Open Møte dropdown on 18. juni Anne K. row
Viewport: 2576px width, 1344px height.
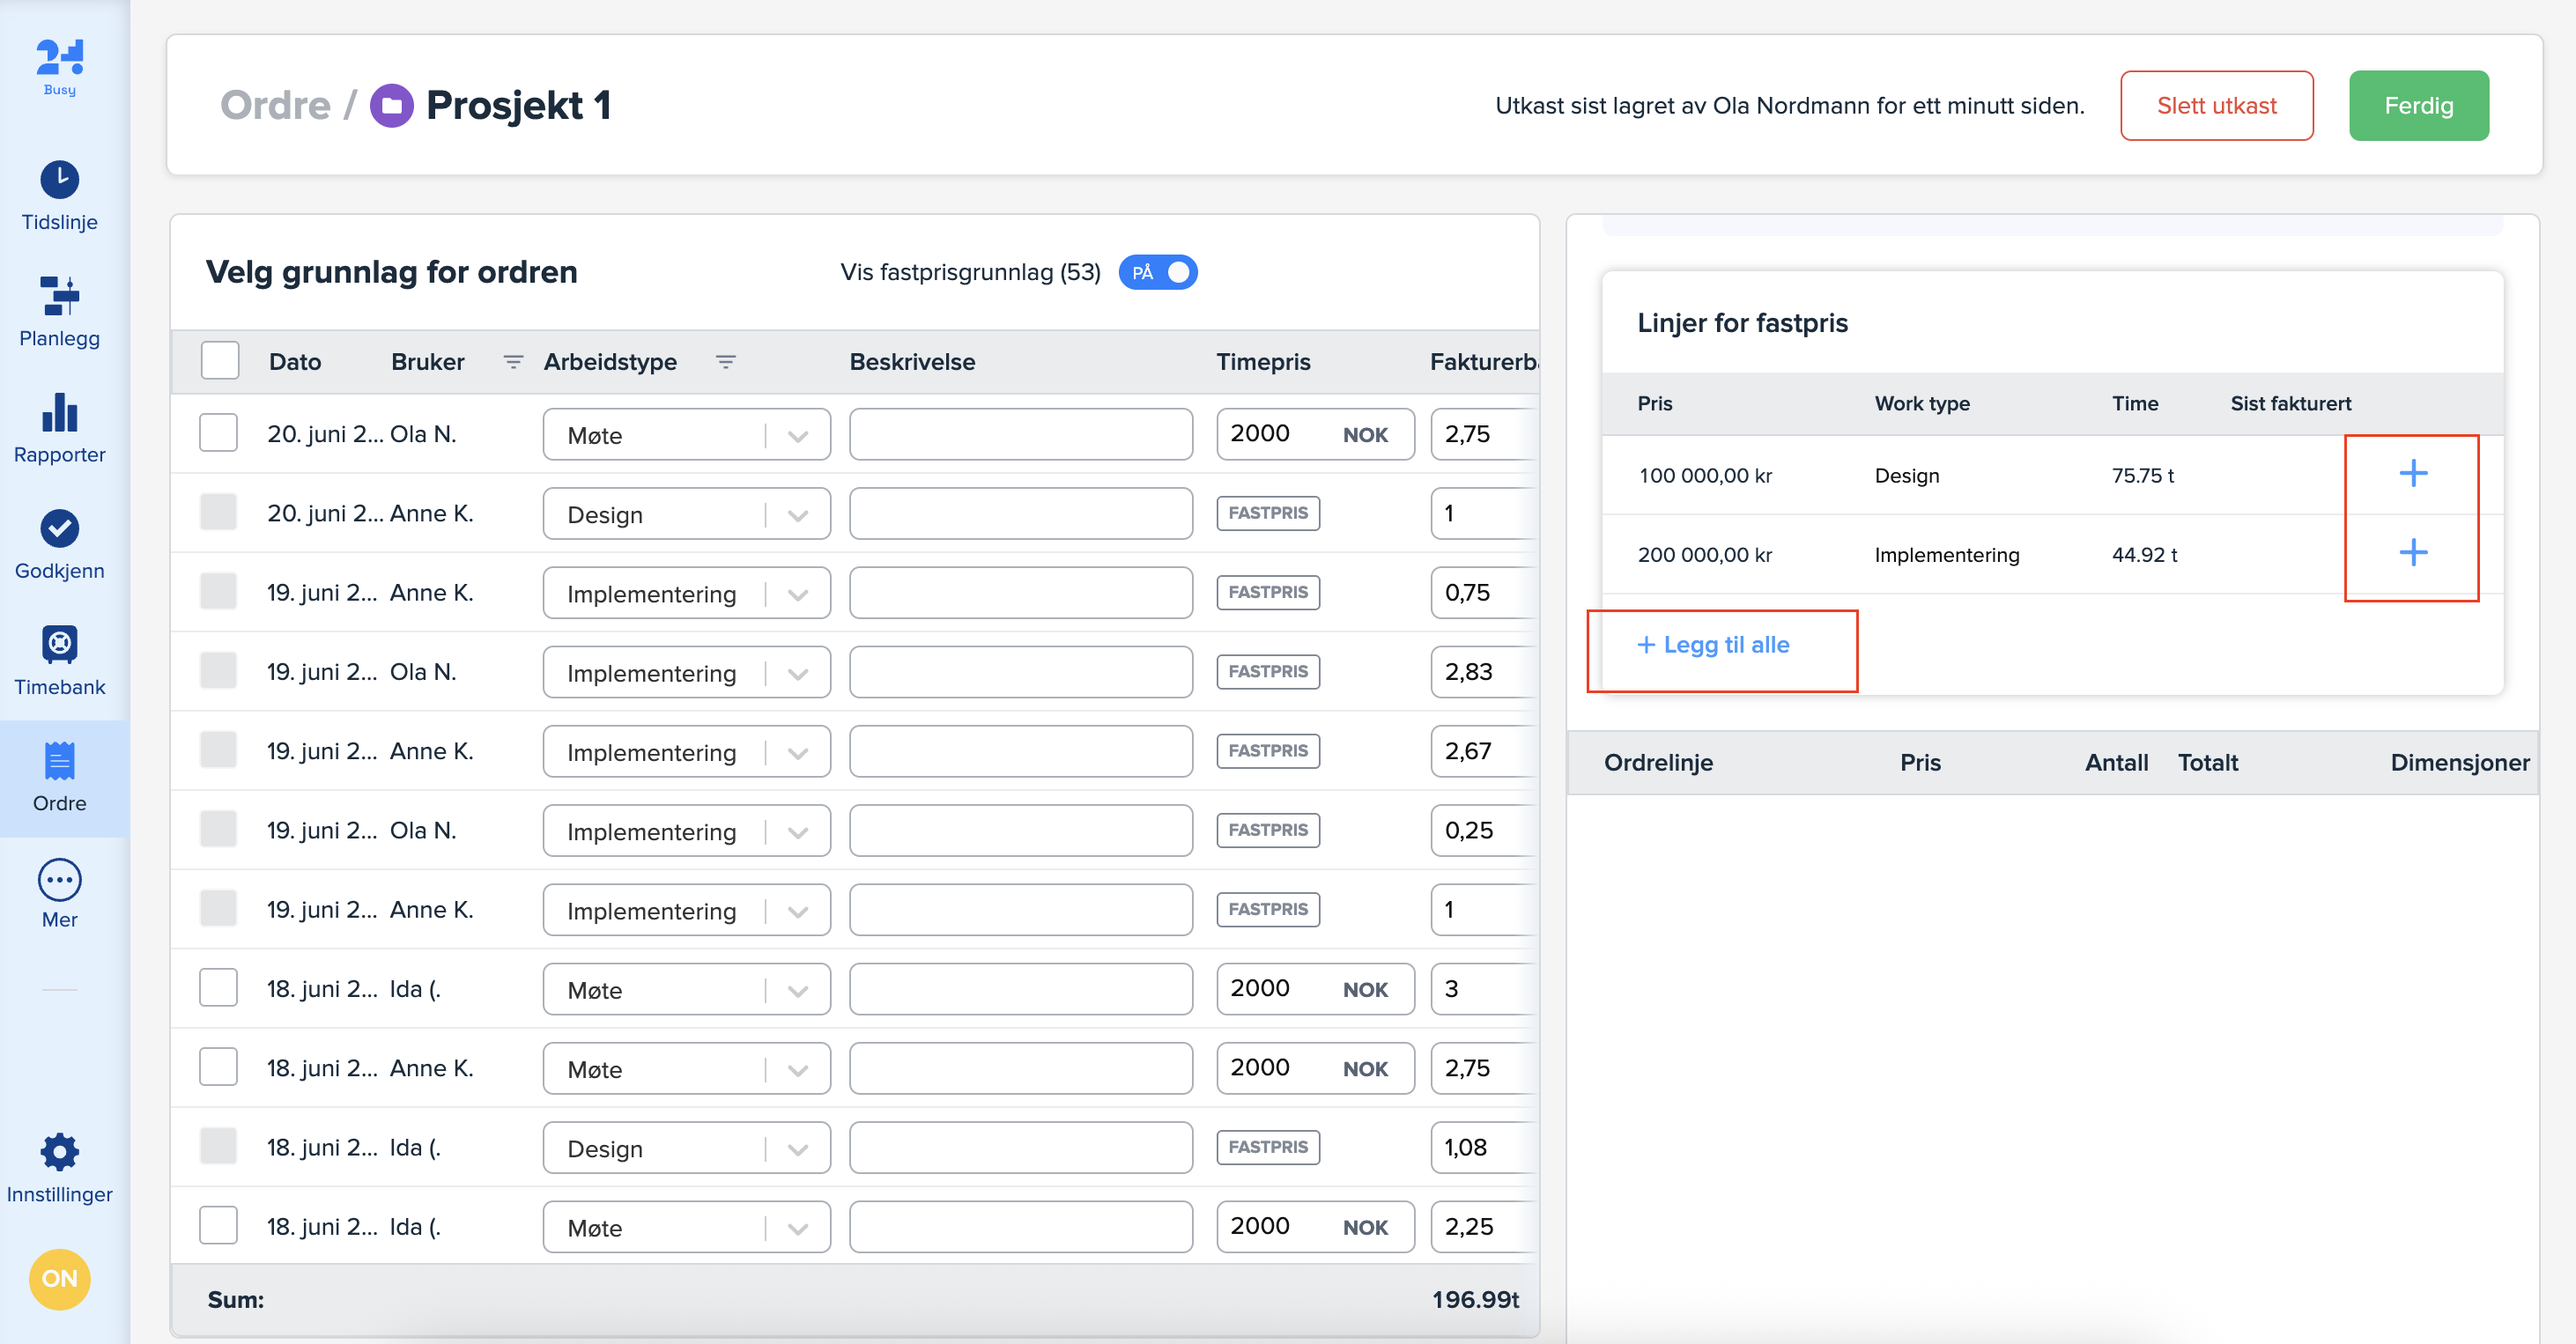pyautogui.click(x=797, y=1070)
